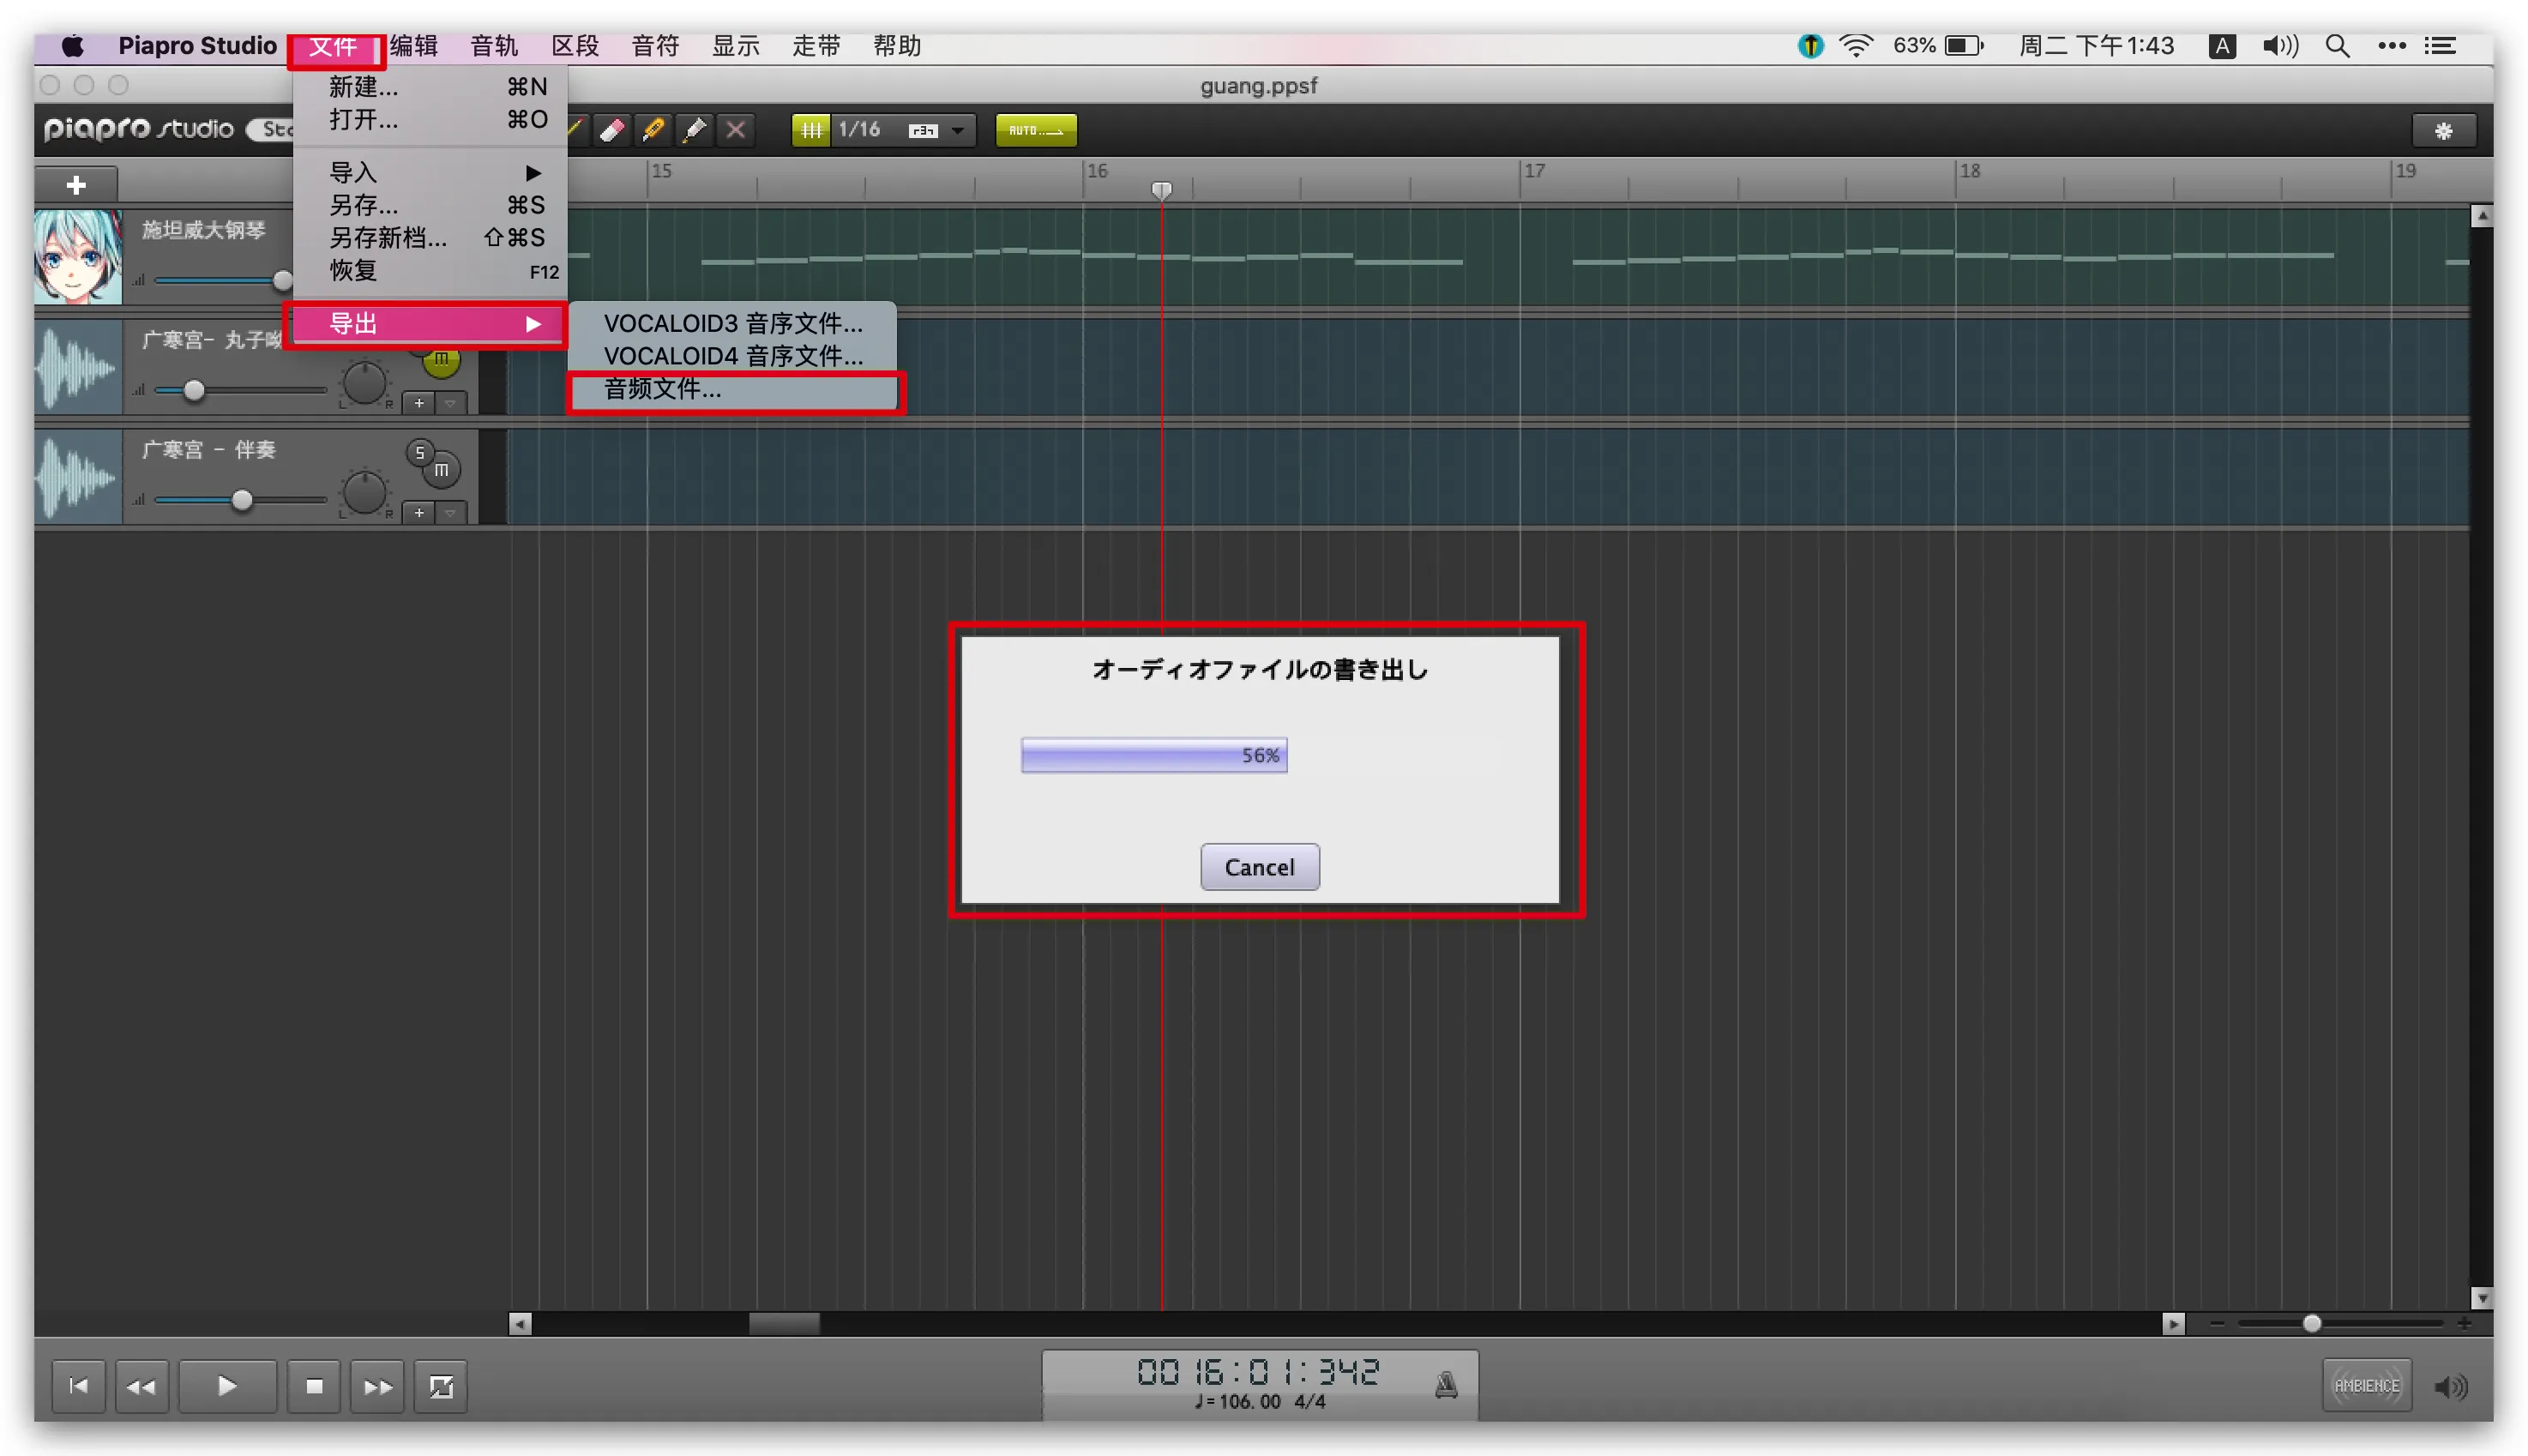Image resolution: width=2528 pixels, height=1456 pixels.
Task: Stop playback with the stop button
Action: [314, 1386]
